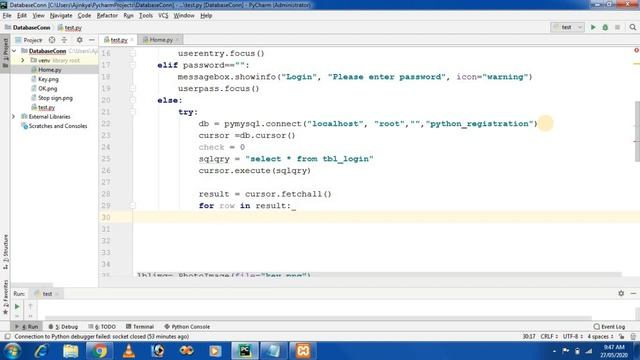Expand the venv library root folder

(23, 60)
